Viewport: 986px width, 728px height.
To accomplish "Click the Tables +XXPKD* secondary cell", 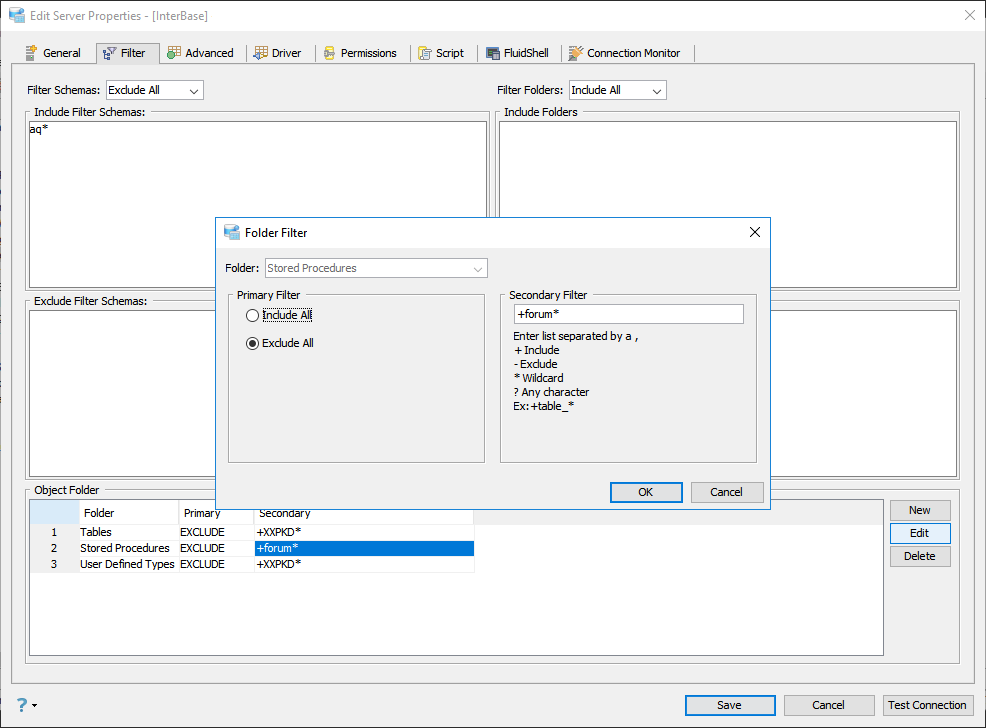I will pos(363,532).
